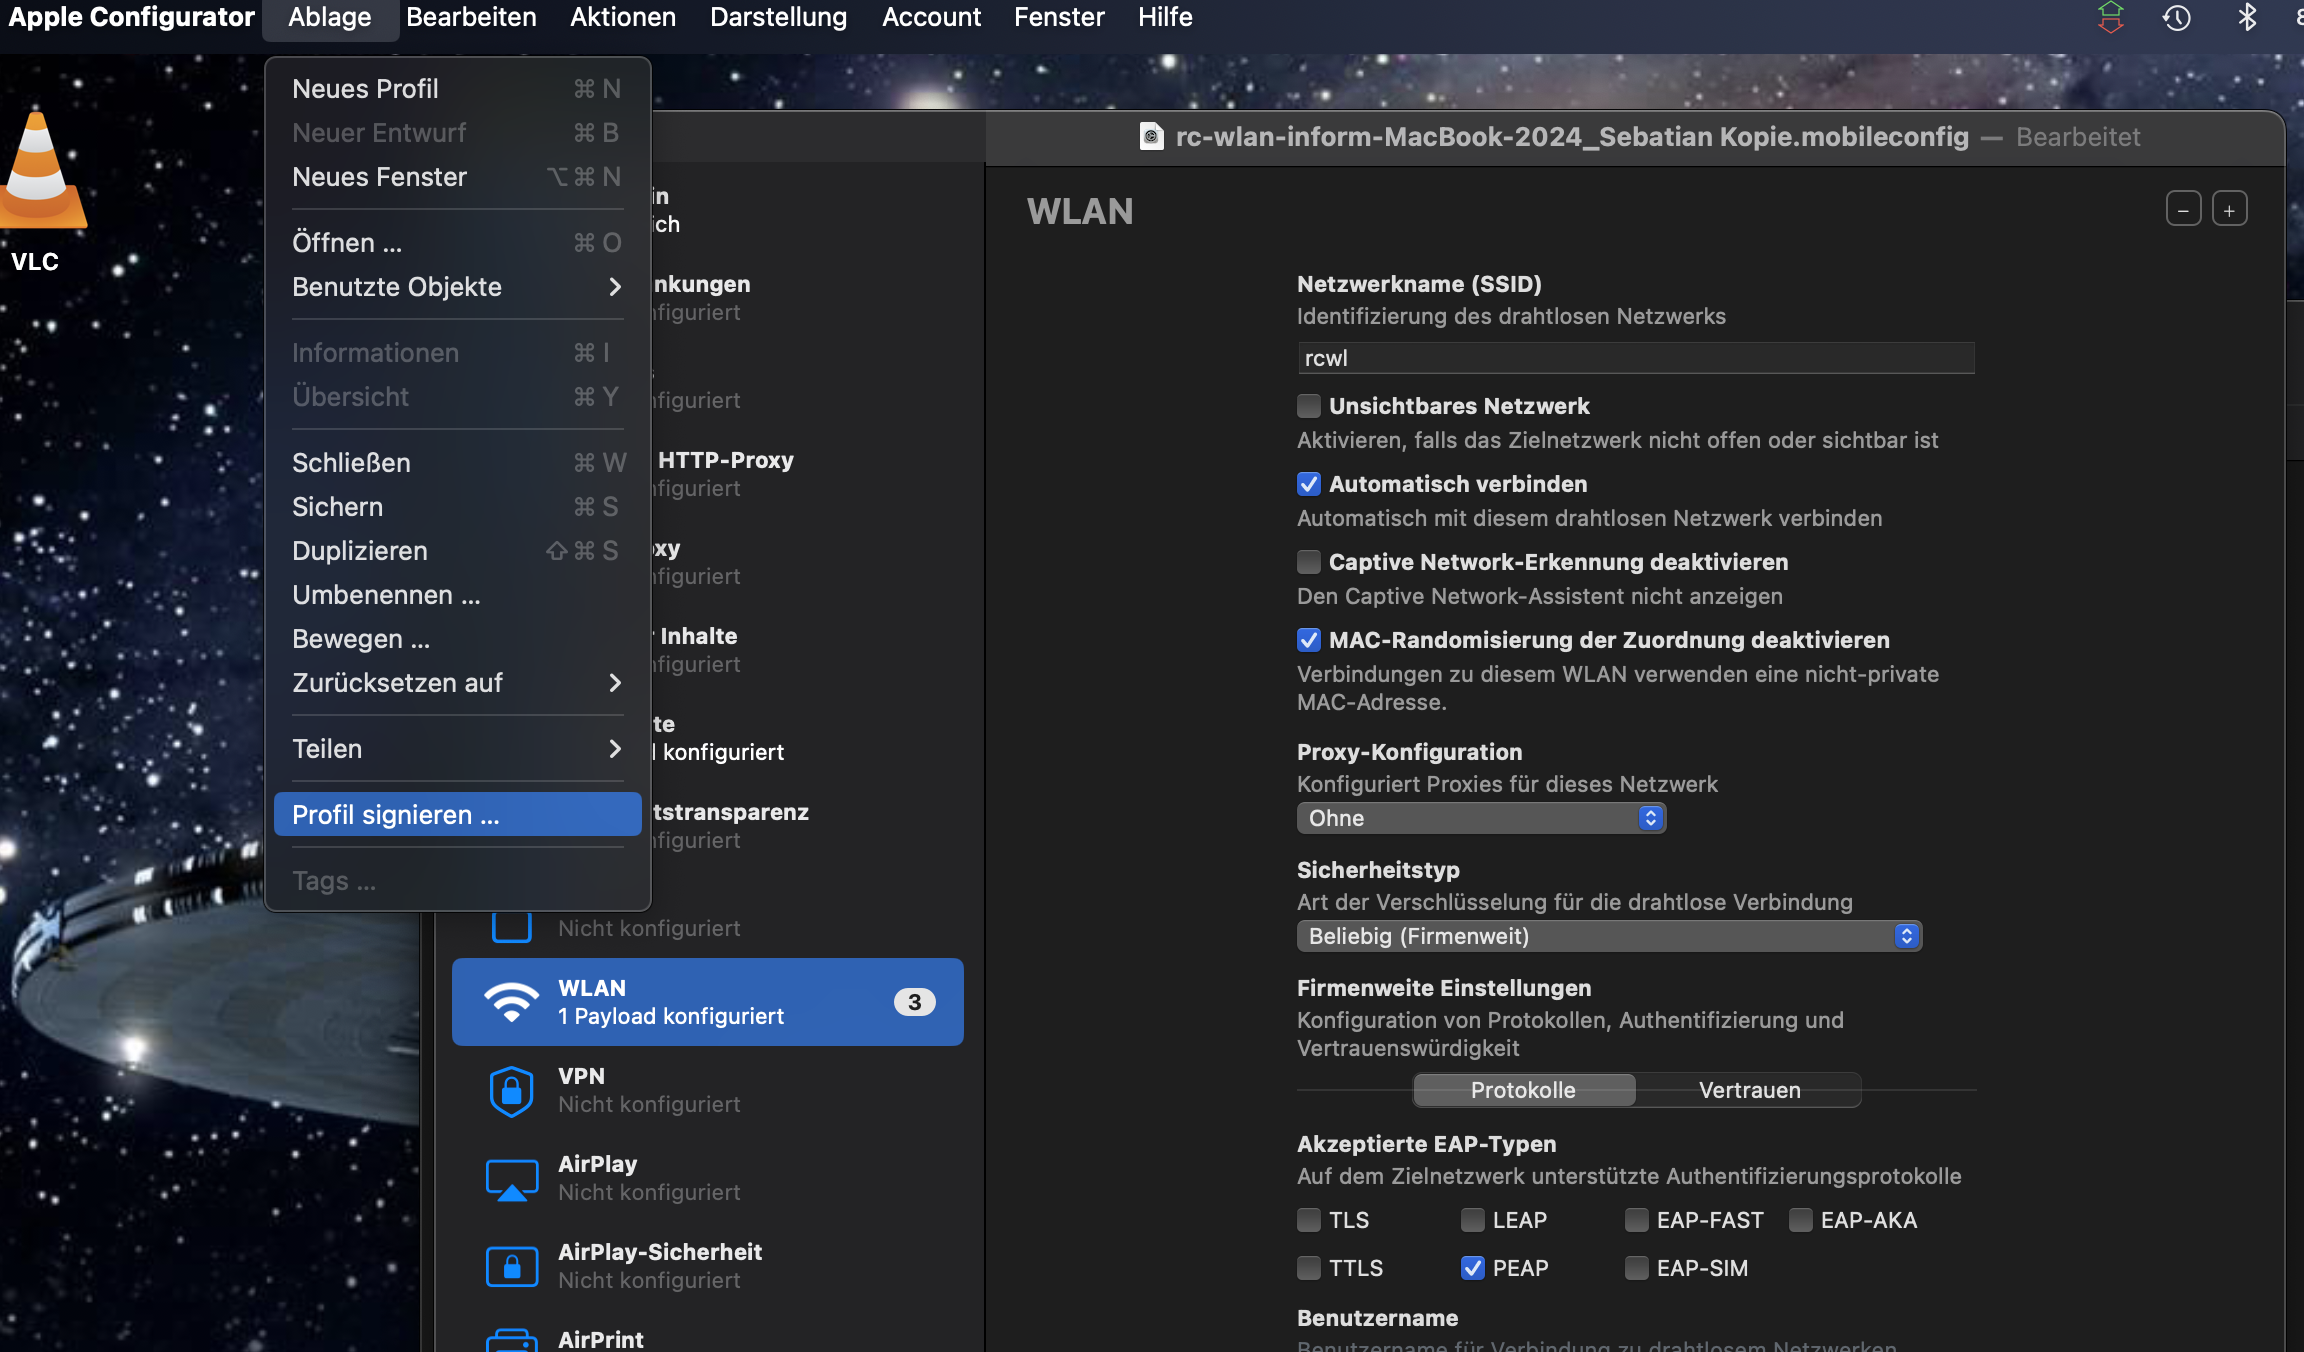Open Time Machine menu bar icon
Screen dimensions: 2304x1352
click(2177, 18)
